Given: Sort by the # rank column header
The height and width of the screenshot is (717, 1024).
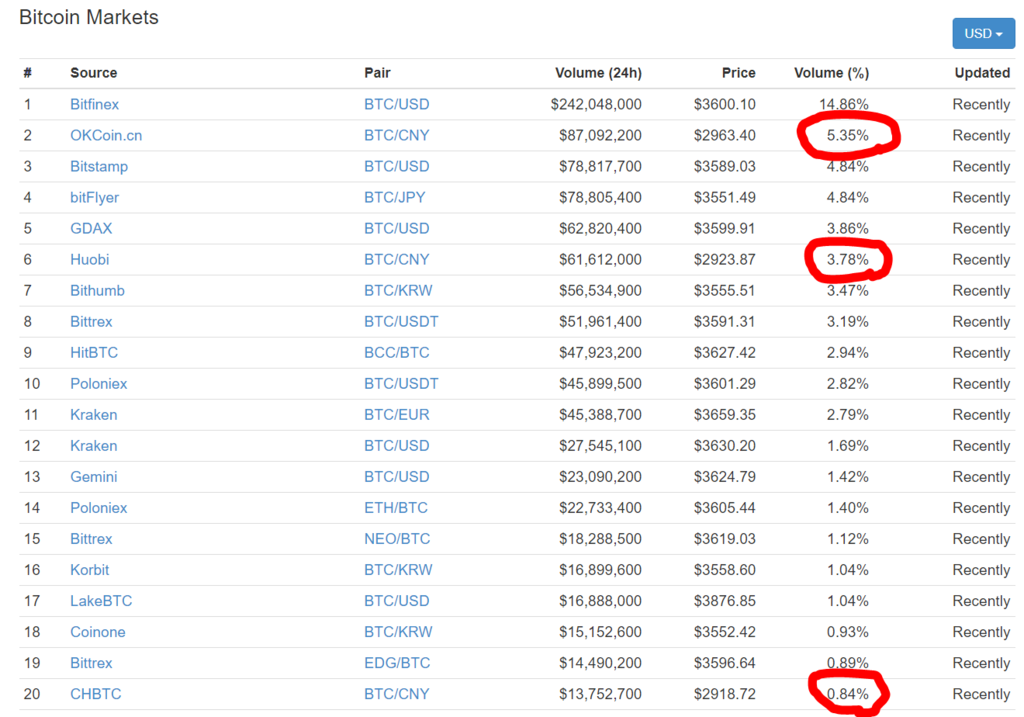Looking at the screenshot, I should click(x=27, y=73).
